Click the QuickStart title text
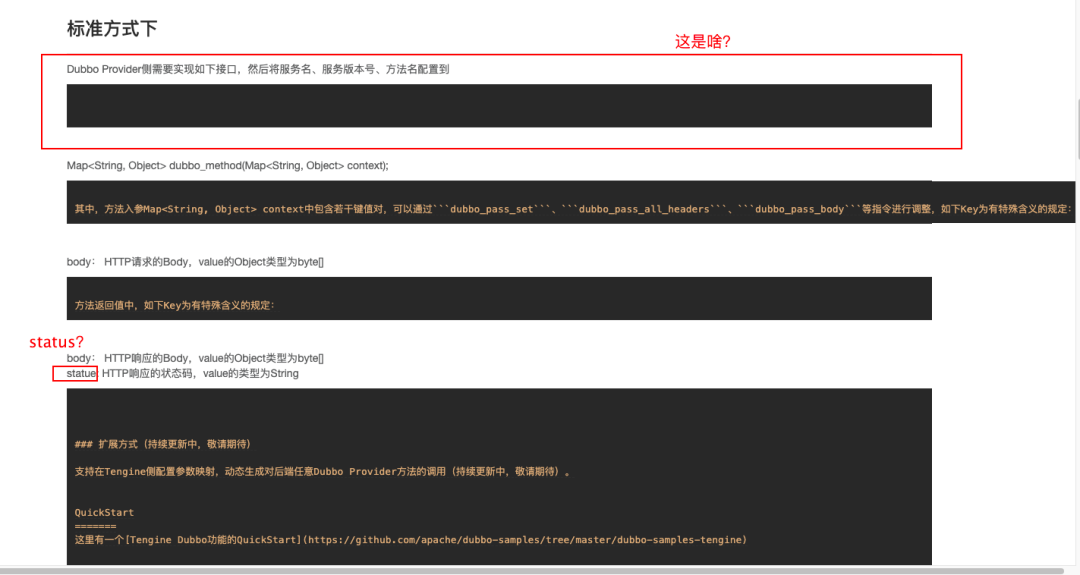This screenshot has width=1080, height=575. coord(104,512)
